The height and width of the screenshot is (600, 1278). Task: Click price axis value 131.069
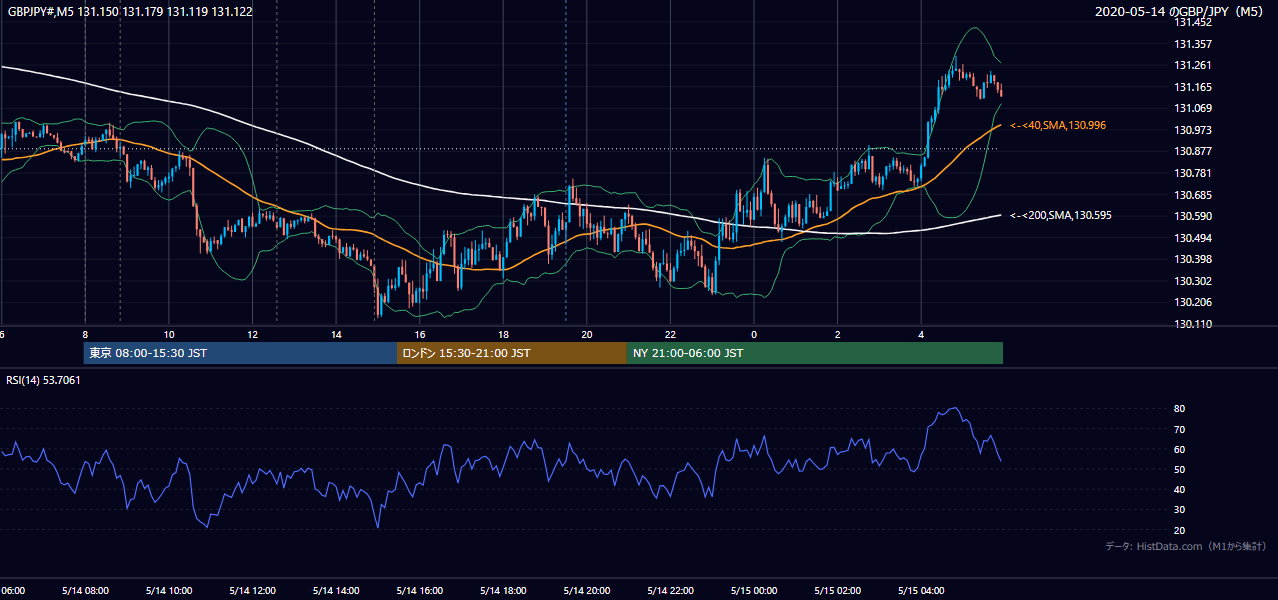pyautogui.click(x=1192, y=108)
